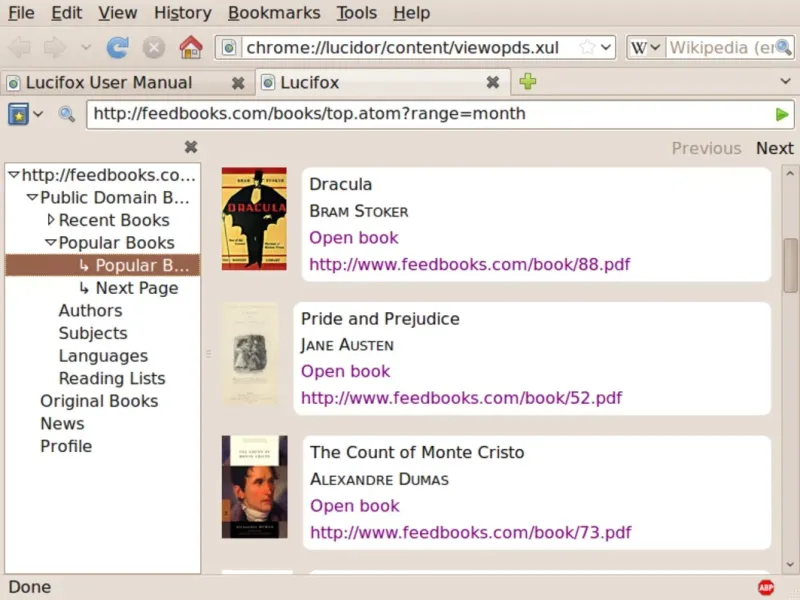The width and height of the screenshot is (800, 600).
Task: Close the Lucifox User Manual tab
Action: [x=238, y=83]
